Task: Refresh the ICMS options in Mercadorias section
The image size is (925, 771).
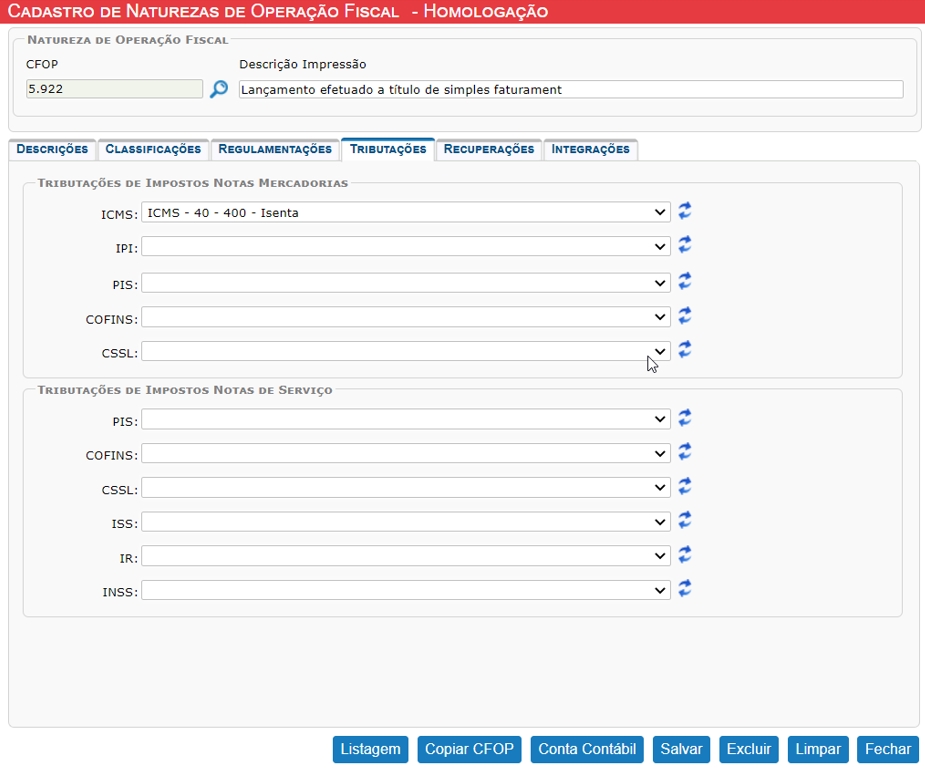Action: coord(684,211)
